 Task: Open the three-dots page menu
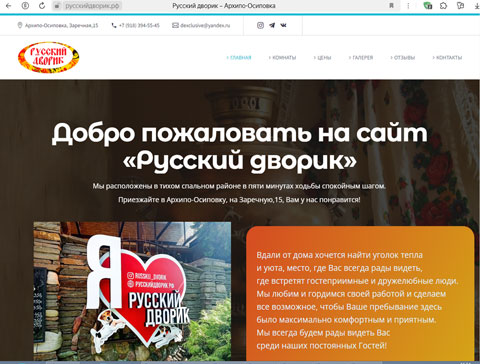(408, 6)
